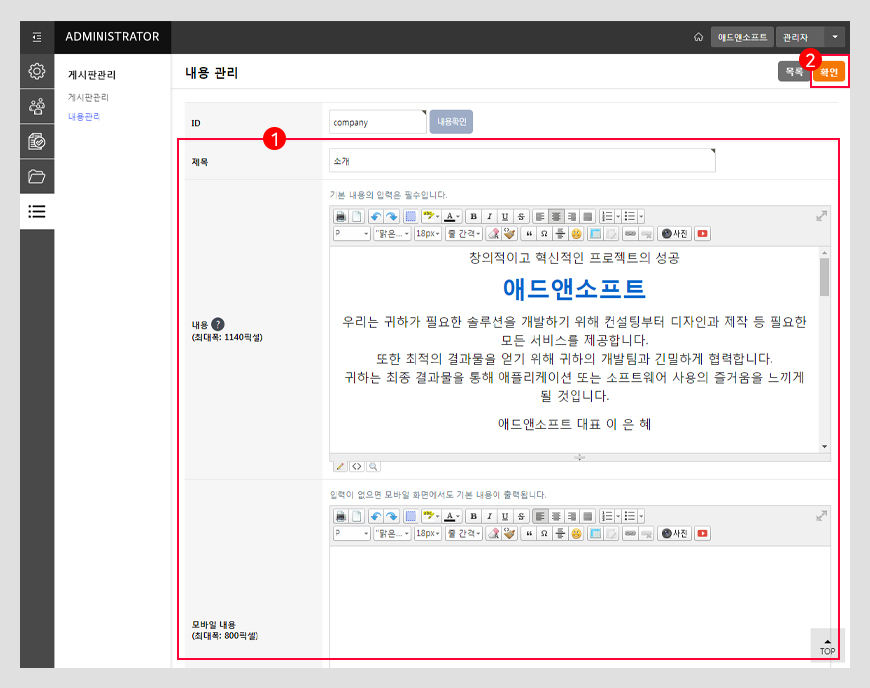The image size is (870, 688).
Task: Apply italic in the 내용 editor
Action: (489, 216)
